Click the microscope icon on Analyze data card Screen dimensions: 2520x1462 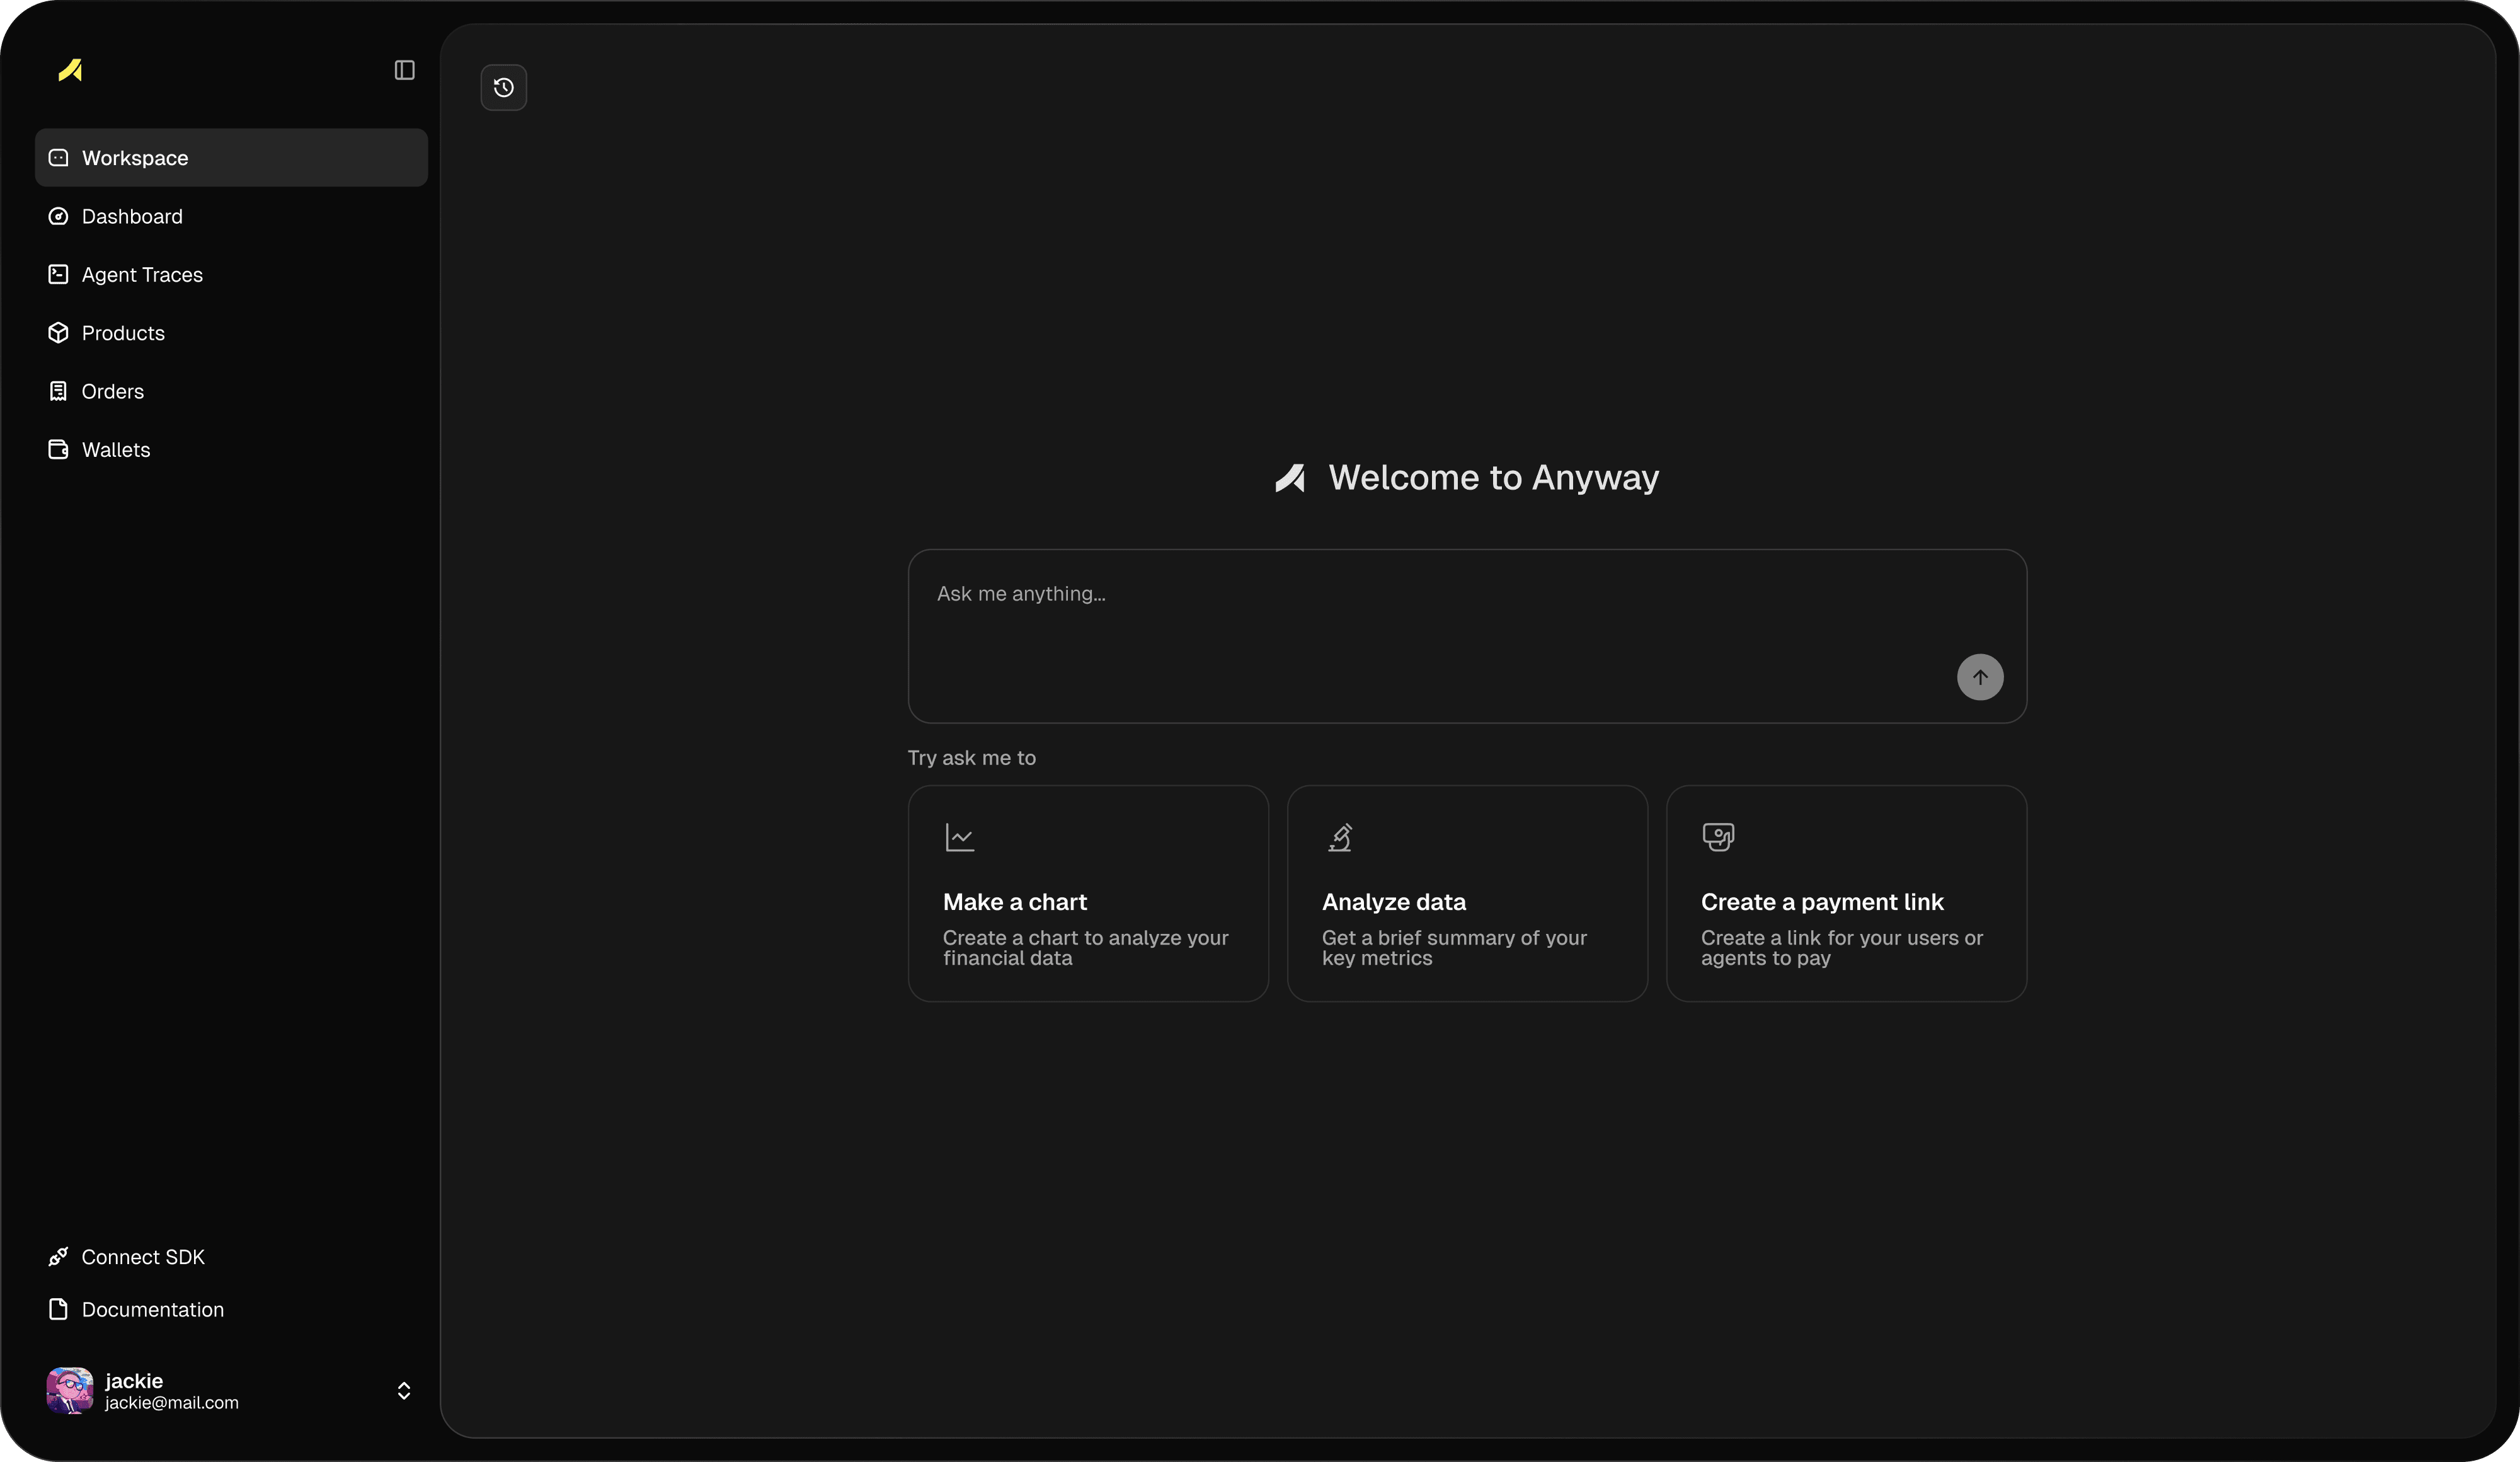1340,837
